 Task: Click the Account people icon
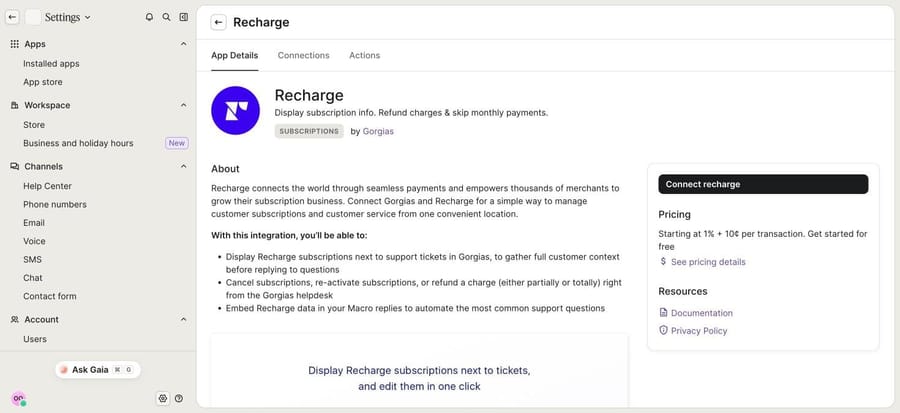(15, 320)
